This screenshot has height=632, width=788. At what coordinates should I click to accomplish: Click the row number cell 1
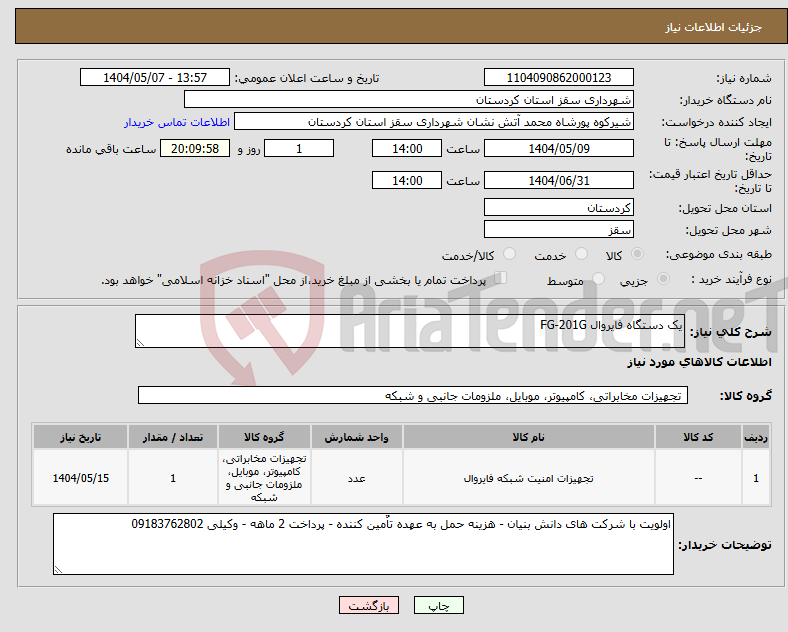[756, 478]
